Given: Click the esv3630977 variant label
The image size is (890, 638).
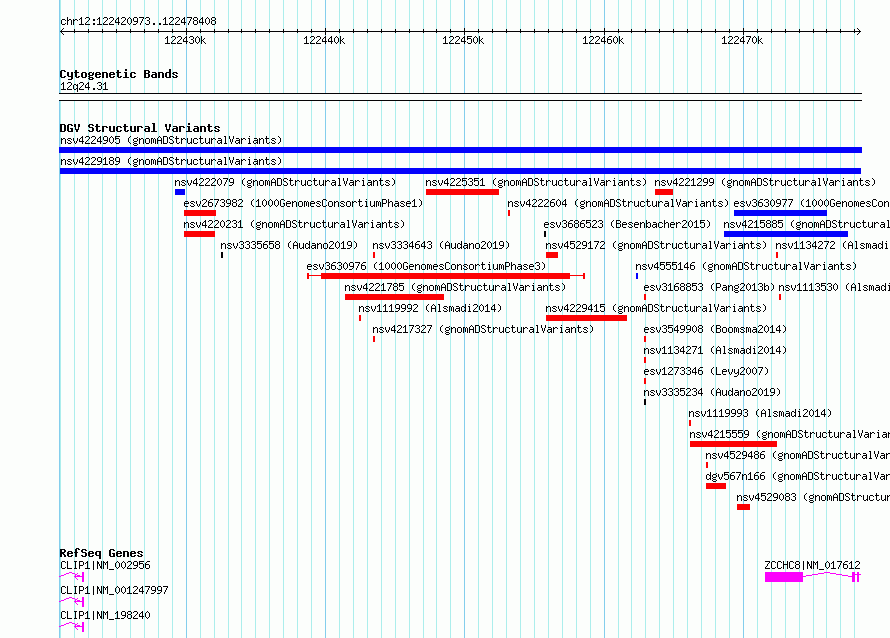Looking at the screenshot, I should click(x=812, y=203).
